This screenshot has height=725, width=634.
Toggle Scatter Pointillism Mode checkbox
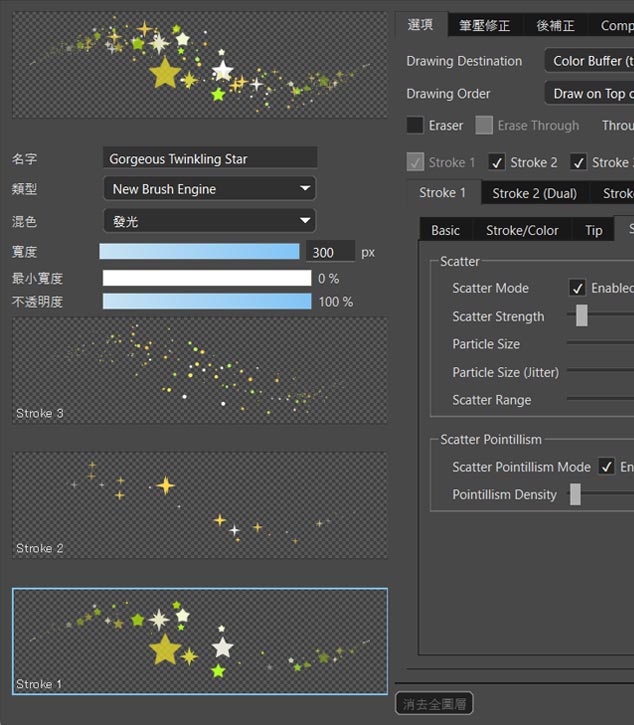click(x=606, y=467)
